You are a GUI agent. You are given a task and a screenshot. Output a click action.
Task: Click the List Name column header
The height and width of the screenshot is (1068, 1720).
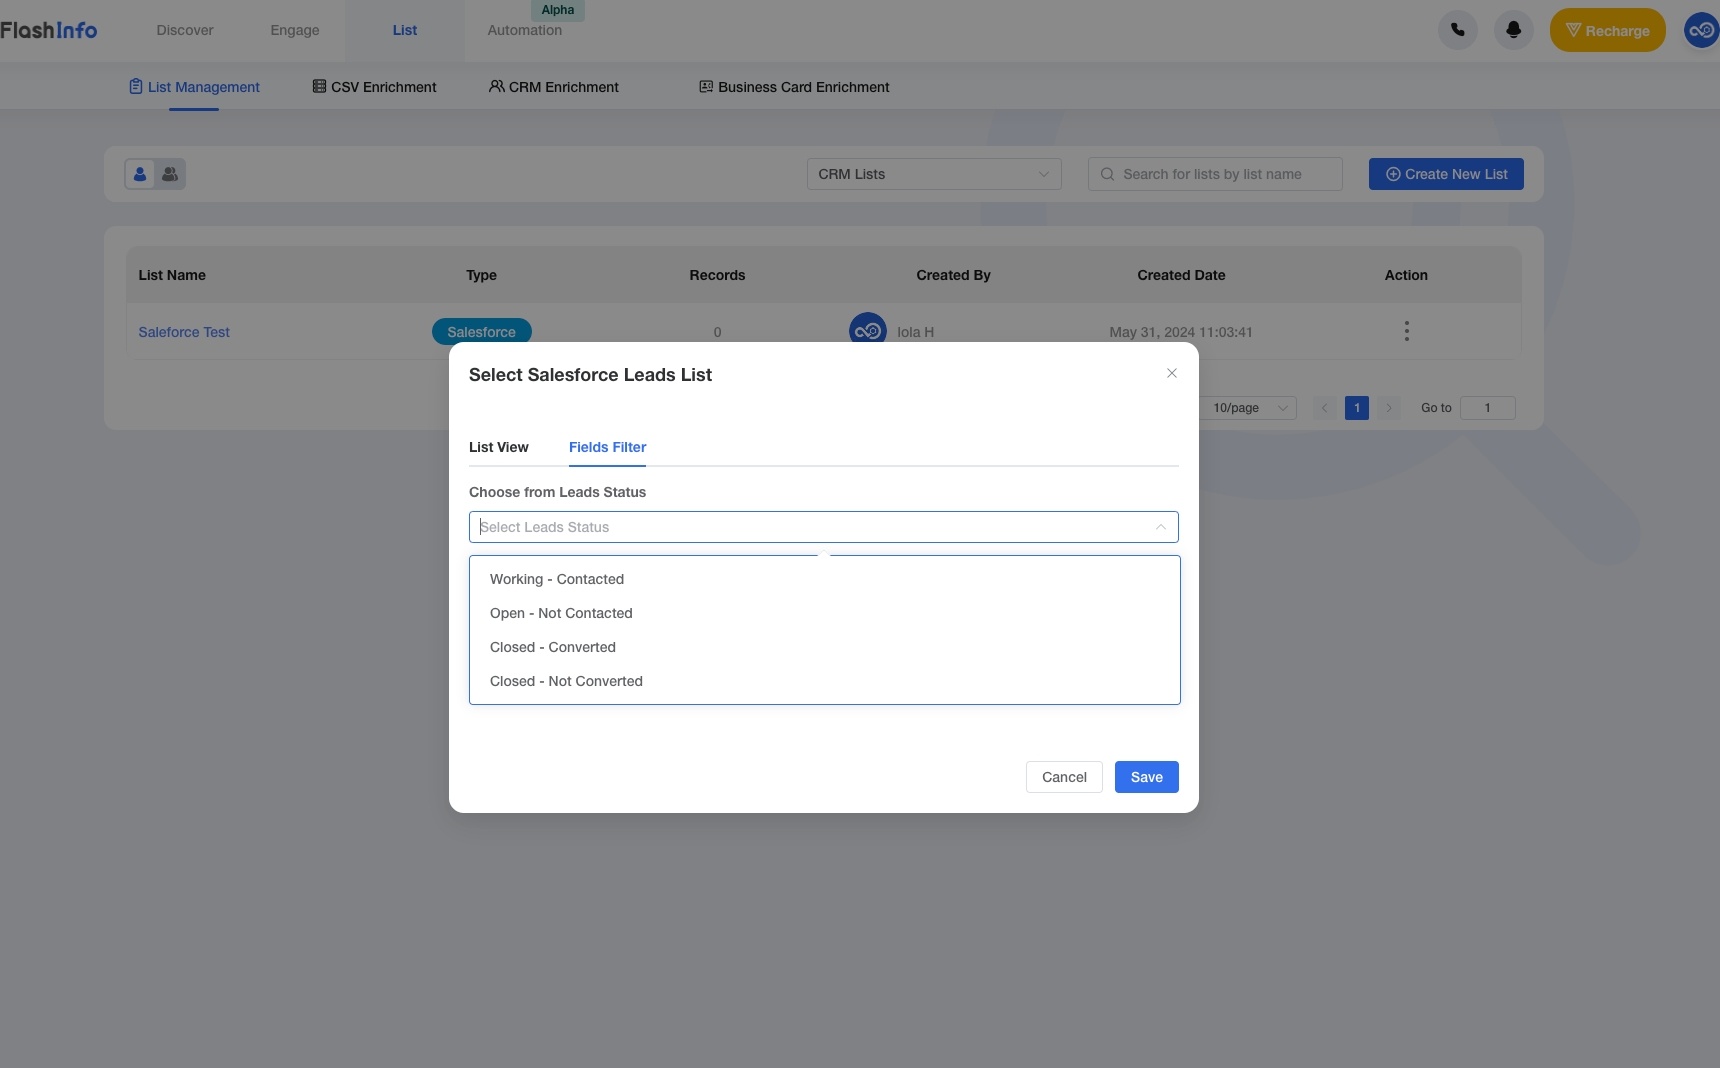(172, 275)
